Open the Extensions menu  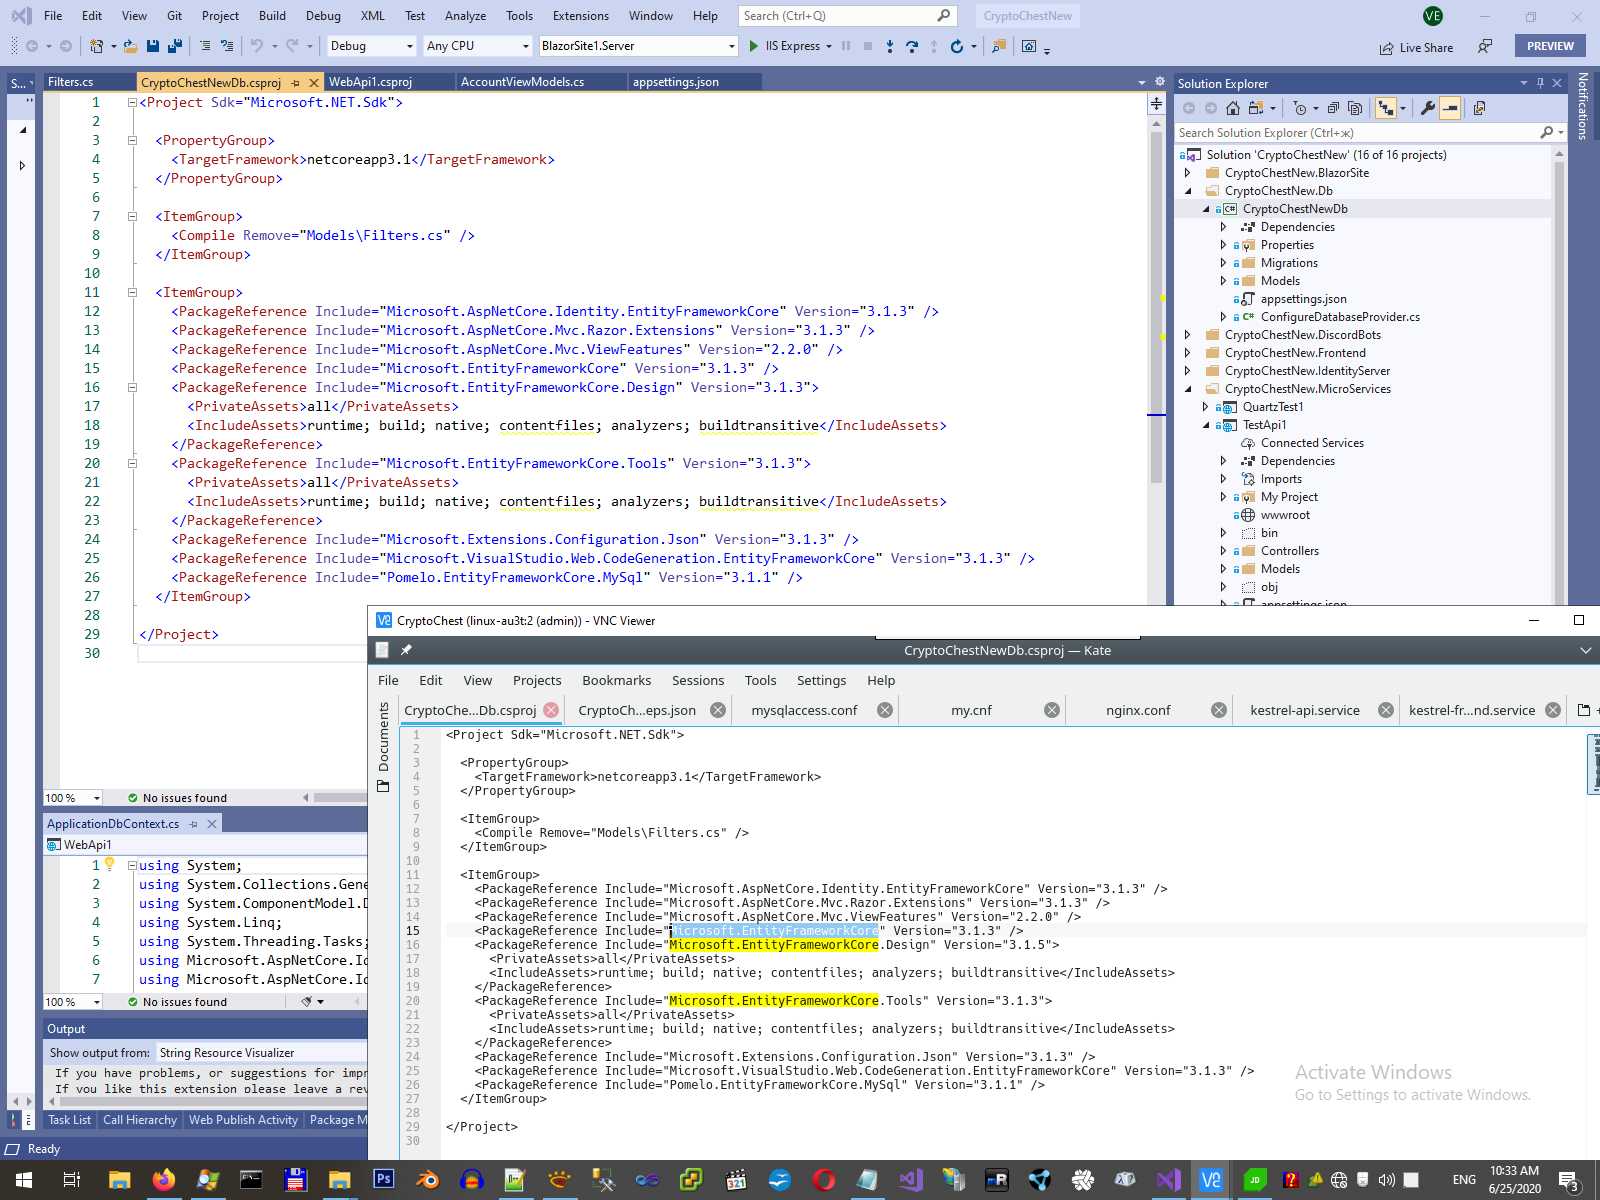pyautogui.click(x=580, y=16)
